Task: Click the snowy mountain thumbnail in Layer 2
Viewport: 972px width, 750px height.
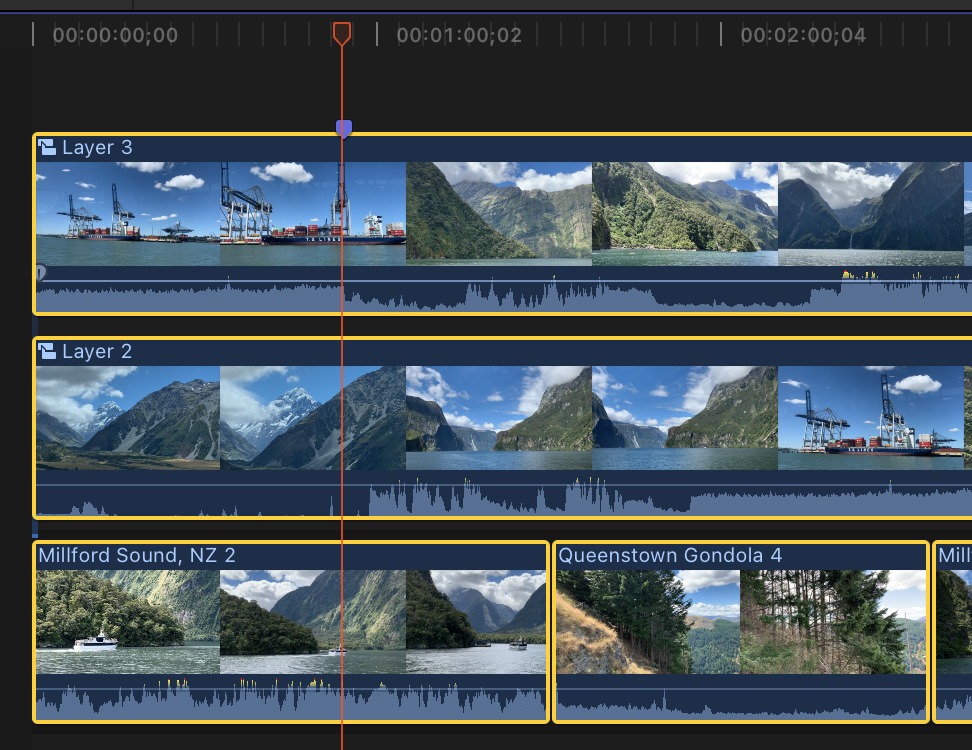Action: click(x=127, y=417)
